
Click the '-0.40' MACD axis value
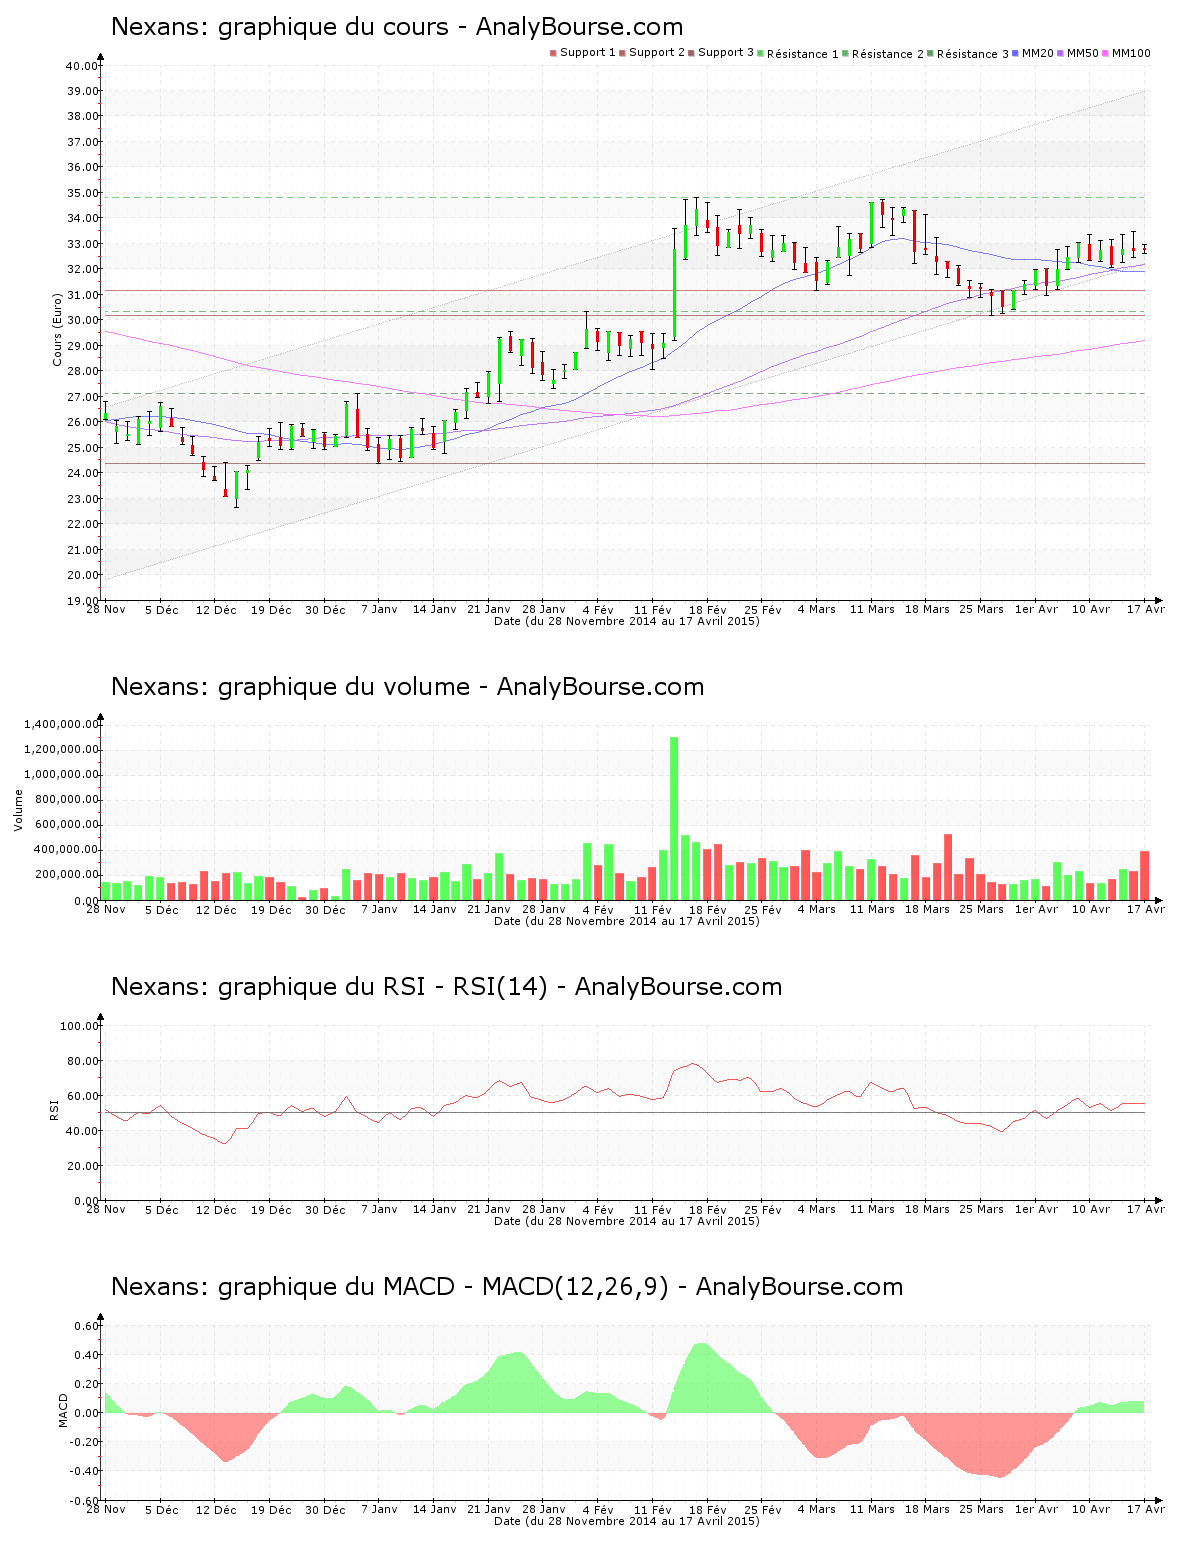pos(84,1471)
